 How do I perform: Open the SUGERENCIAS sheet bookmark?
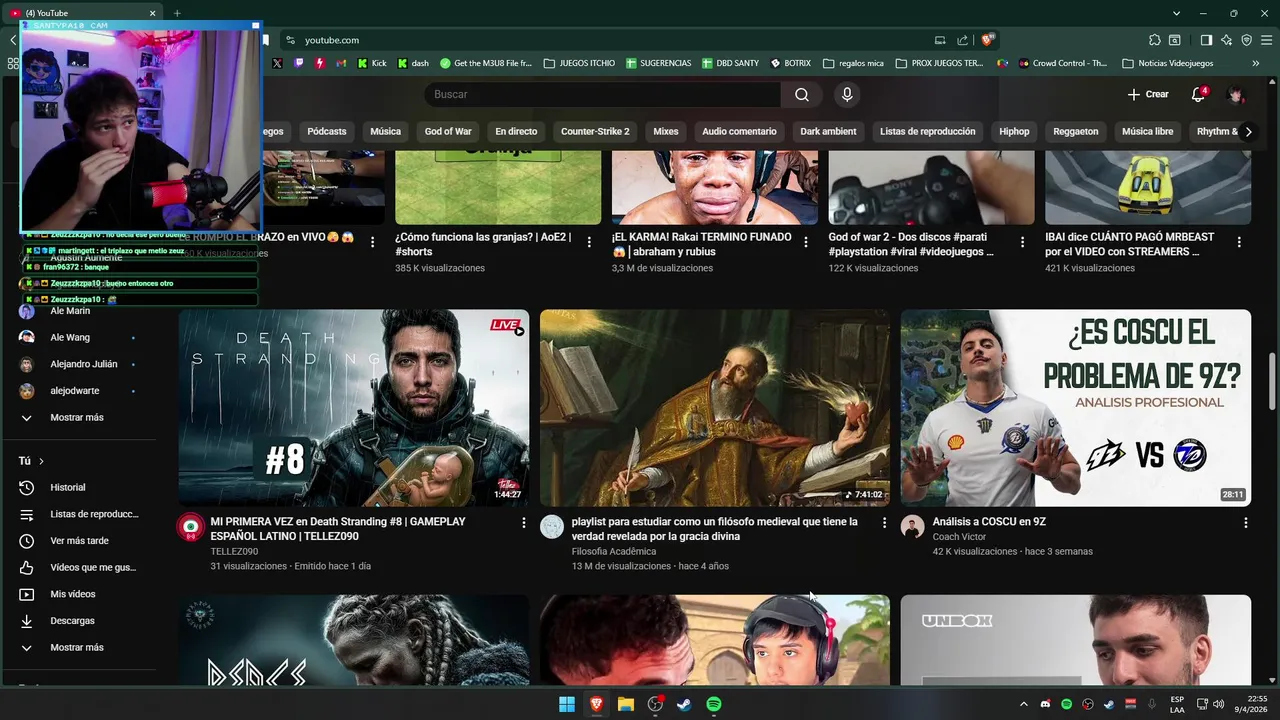658,63
